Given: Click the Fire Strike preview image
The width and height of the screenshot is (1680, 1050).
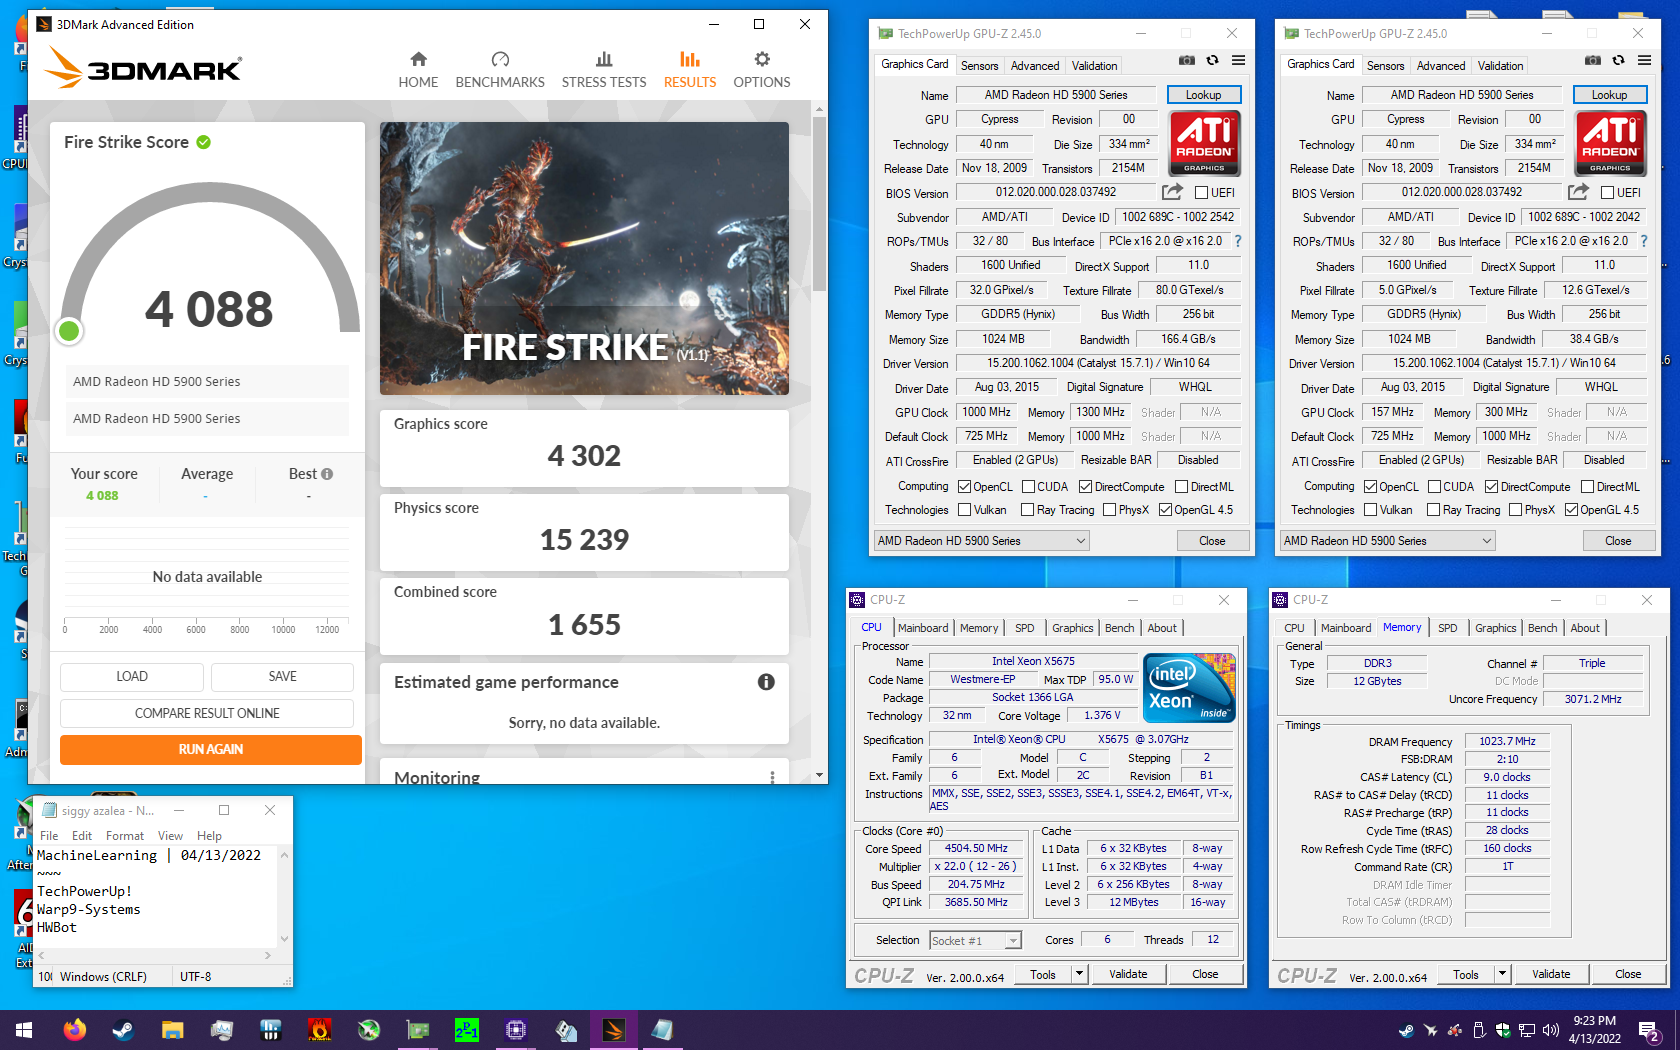Looking at the screenshot, I should (584, 258).
